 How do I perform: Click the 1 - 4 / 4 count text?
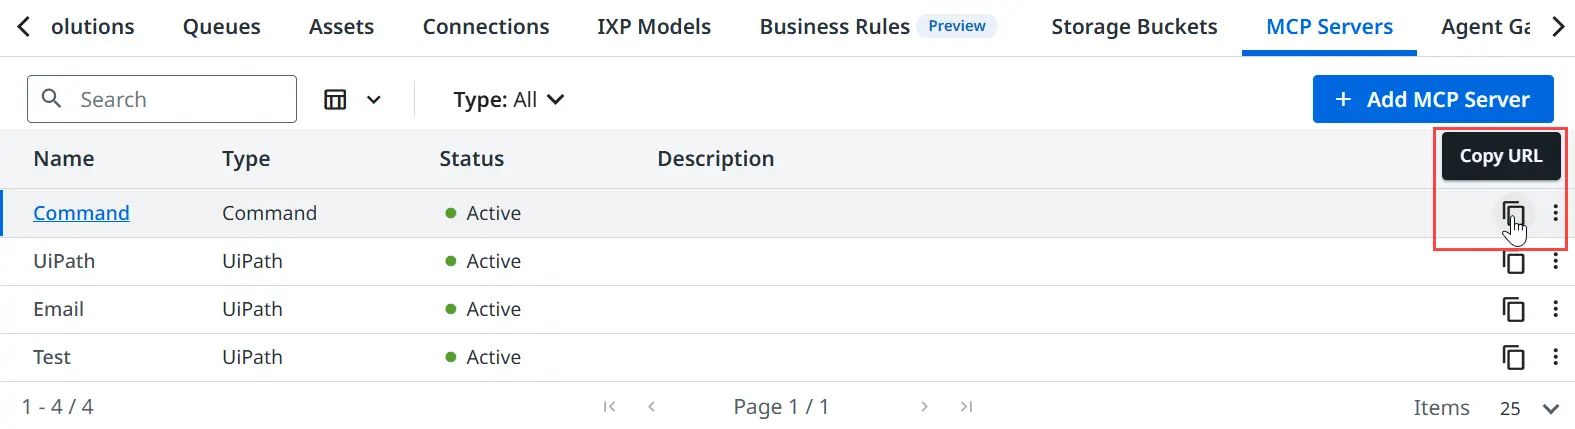58,407
